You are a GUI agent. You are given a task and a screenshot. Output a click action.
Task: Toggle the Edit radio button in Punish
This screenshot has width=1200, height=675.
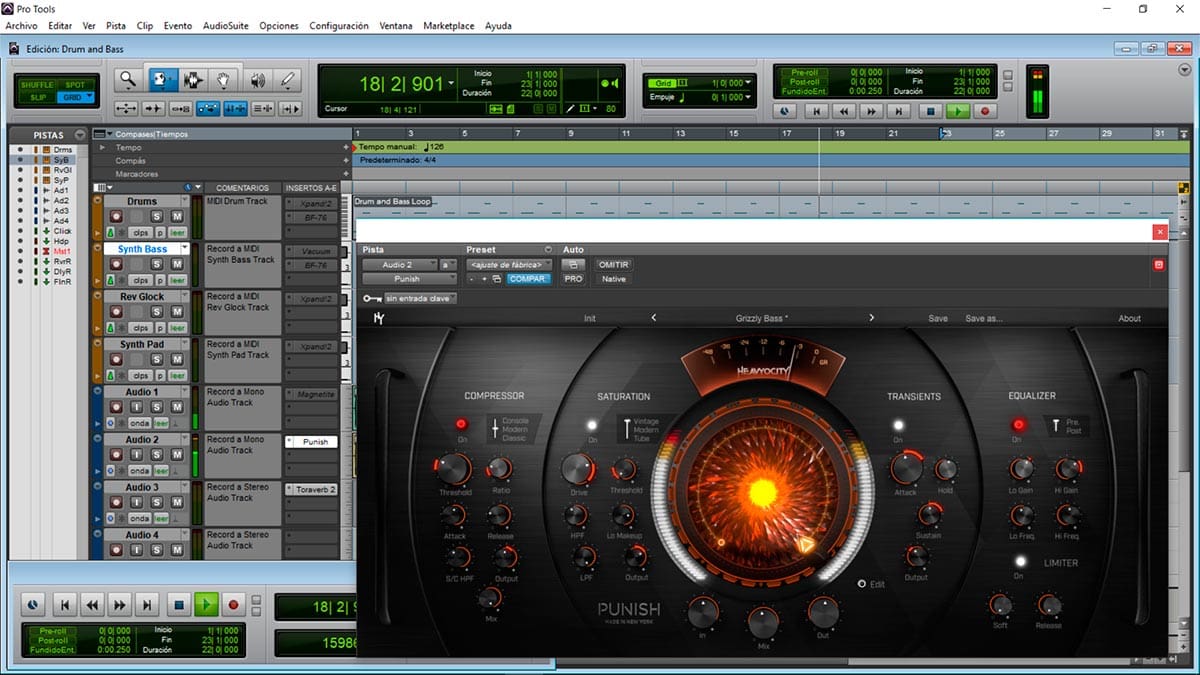tap(862, 584)
